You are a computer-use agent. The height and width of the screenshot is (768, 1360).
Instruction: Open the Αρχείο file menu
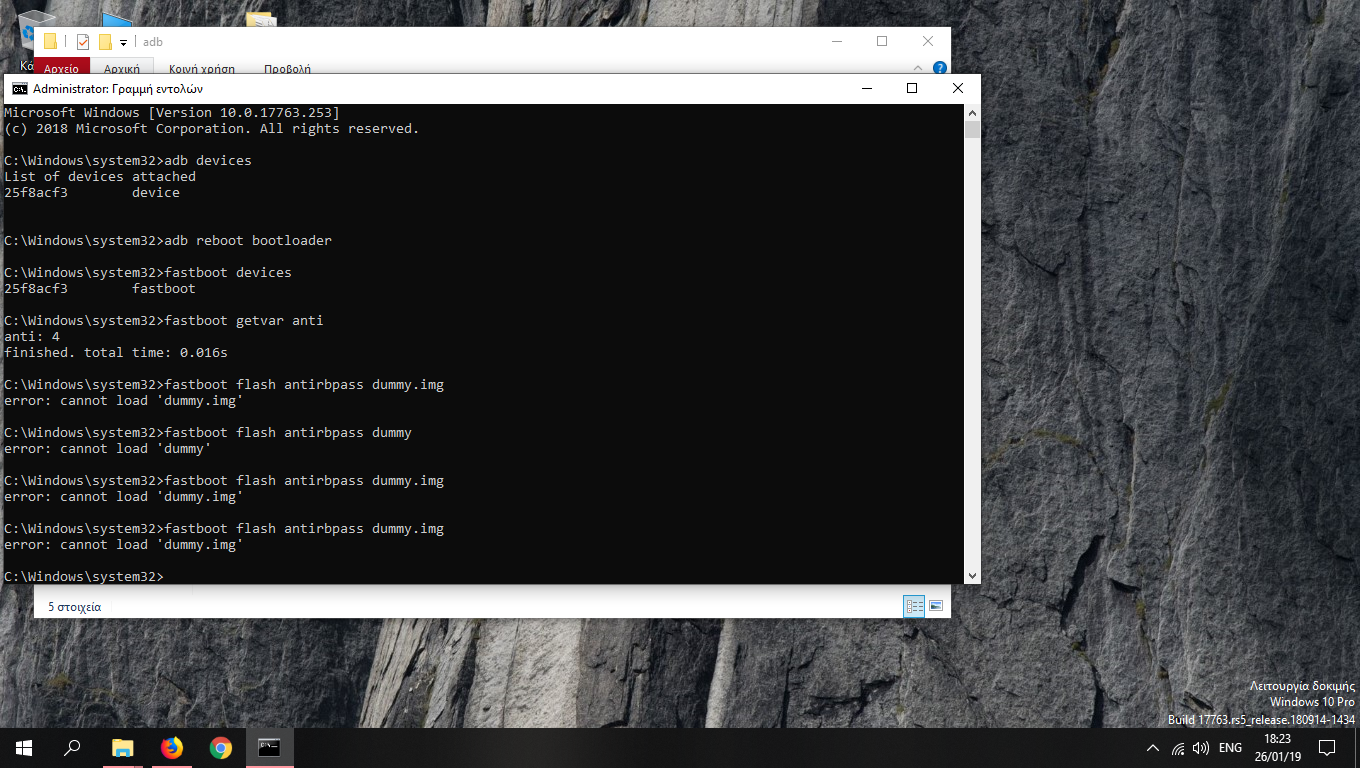coord(62,69)
